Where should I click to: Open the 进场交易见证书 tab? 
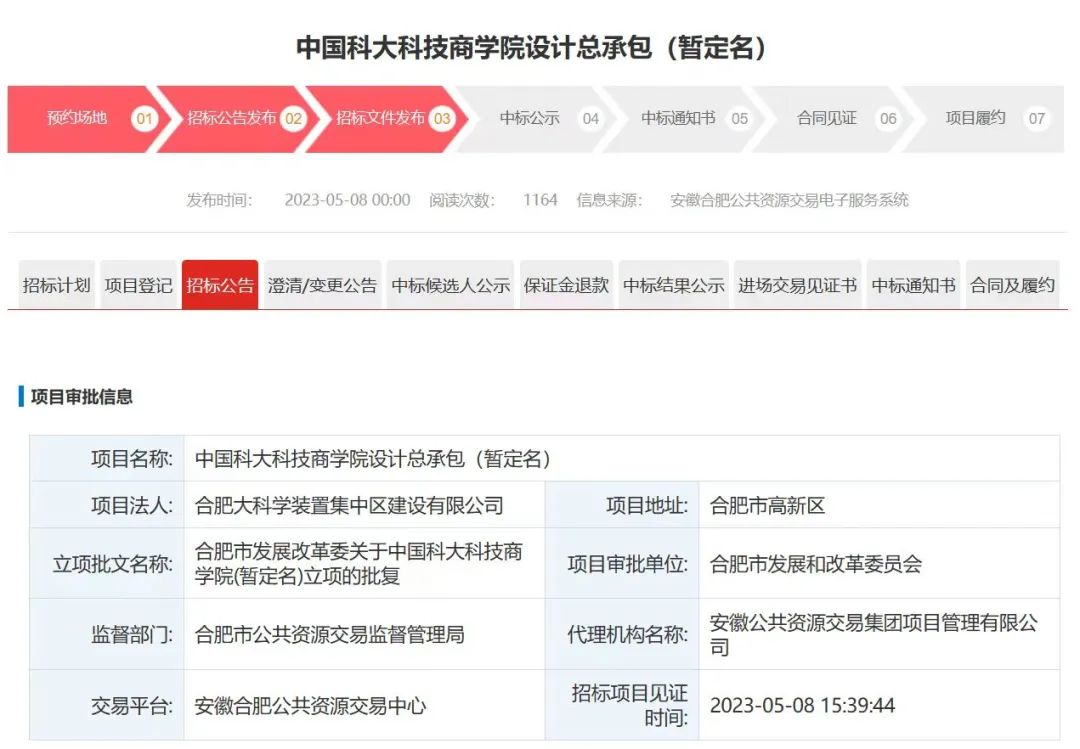point(798,285)
